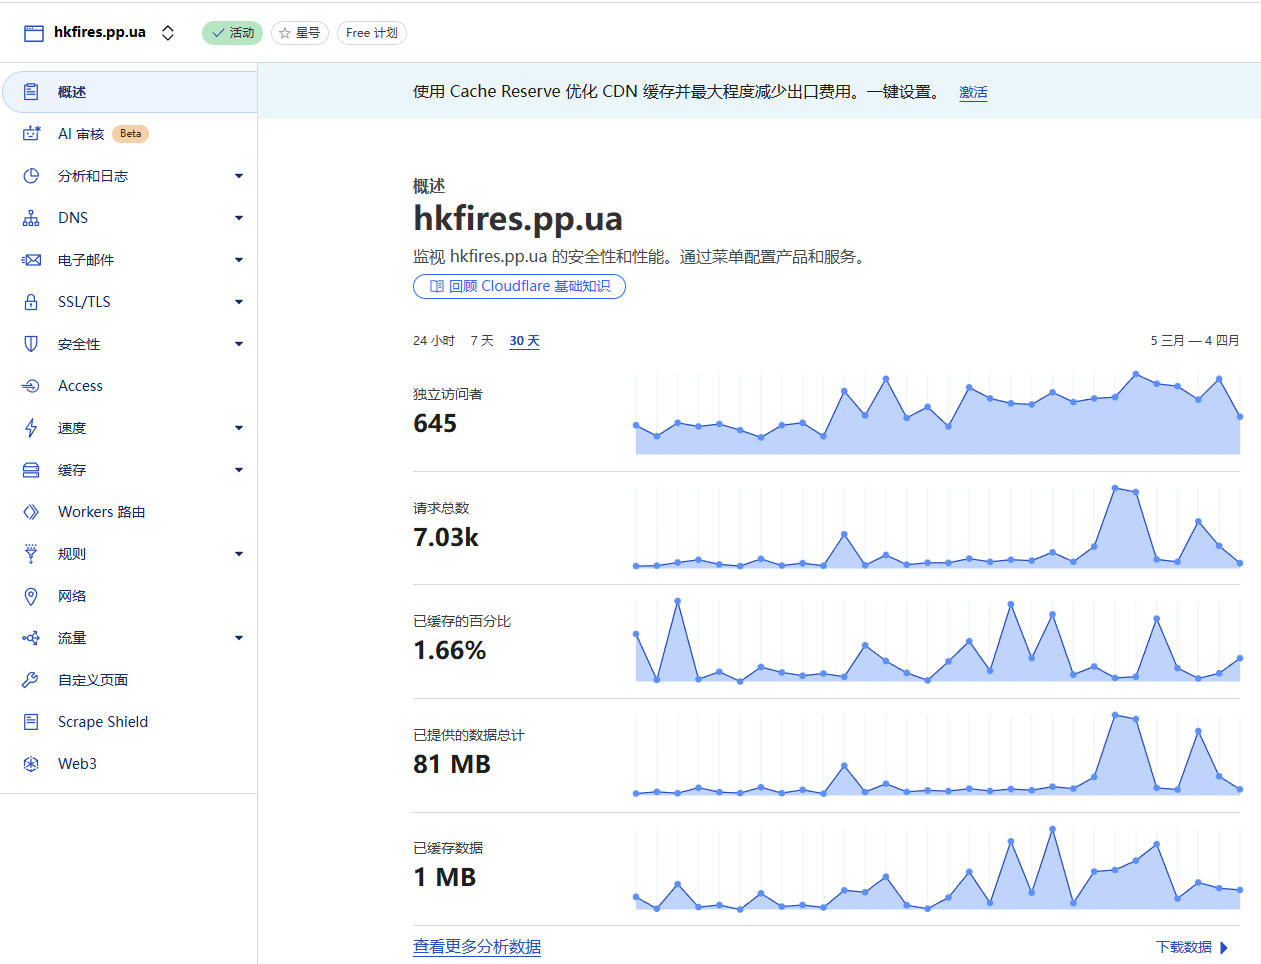Open the domain switcher next to hkfires.pp.ua
The width and height of the screenshot is (1261, 964).
tap(167, 32)
